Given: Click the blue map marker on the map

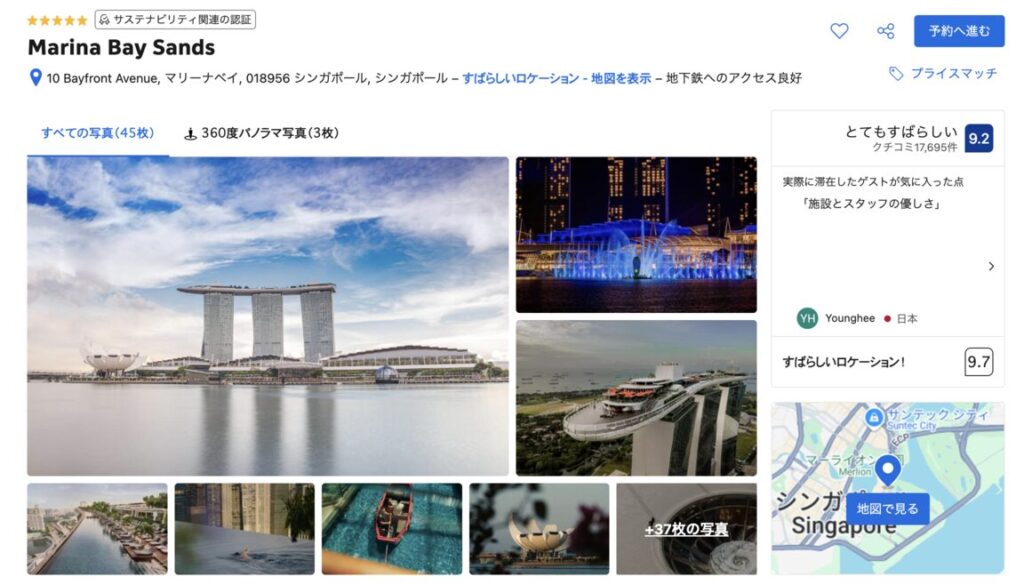Looking at the screenshot, I should [x=888, y=470].
